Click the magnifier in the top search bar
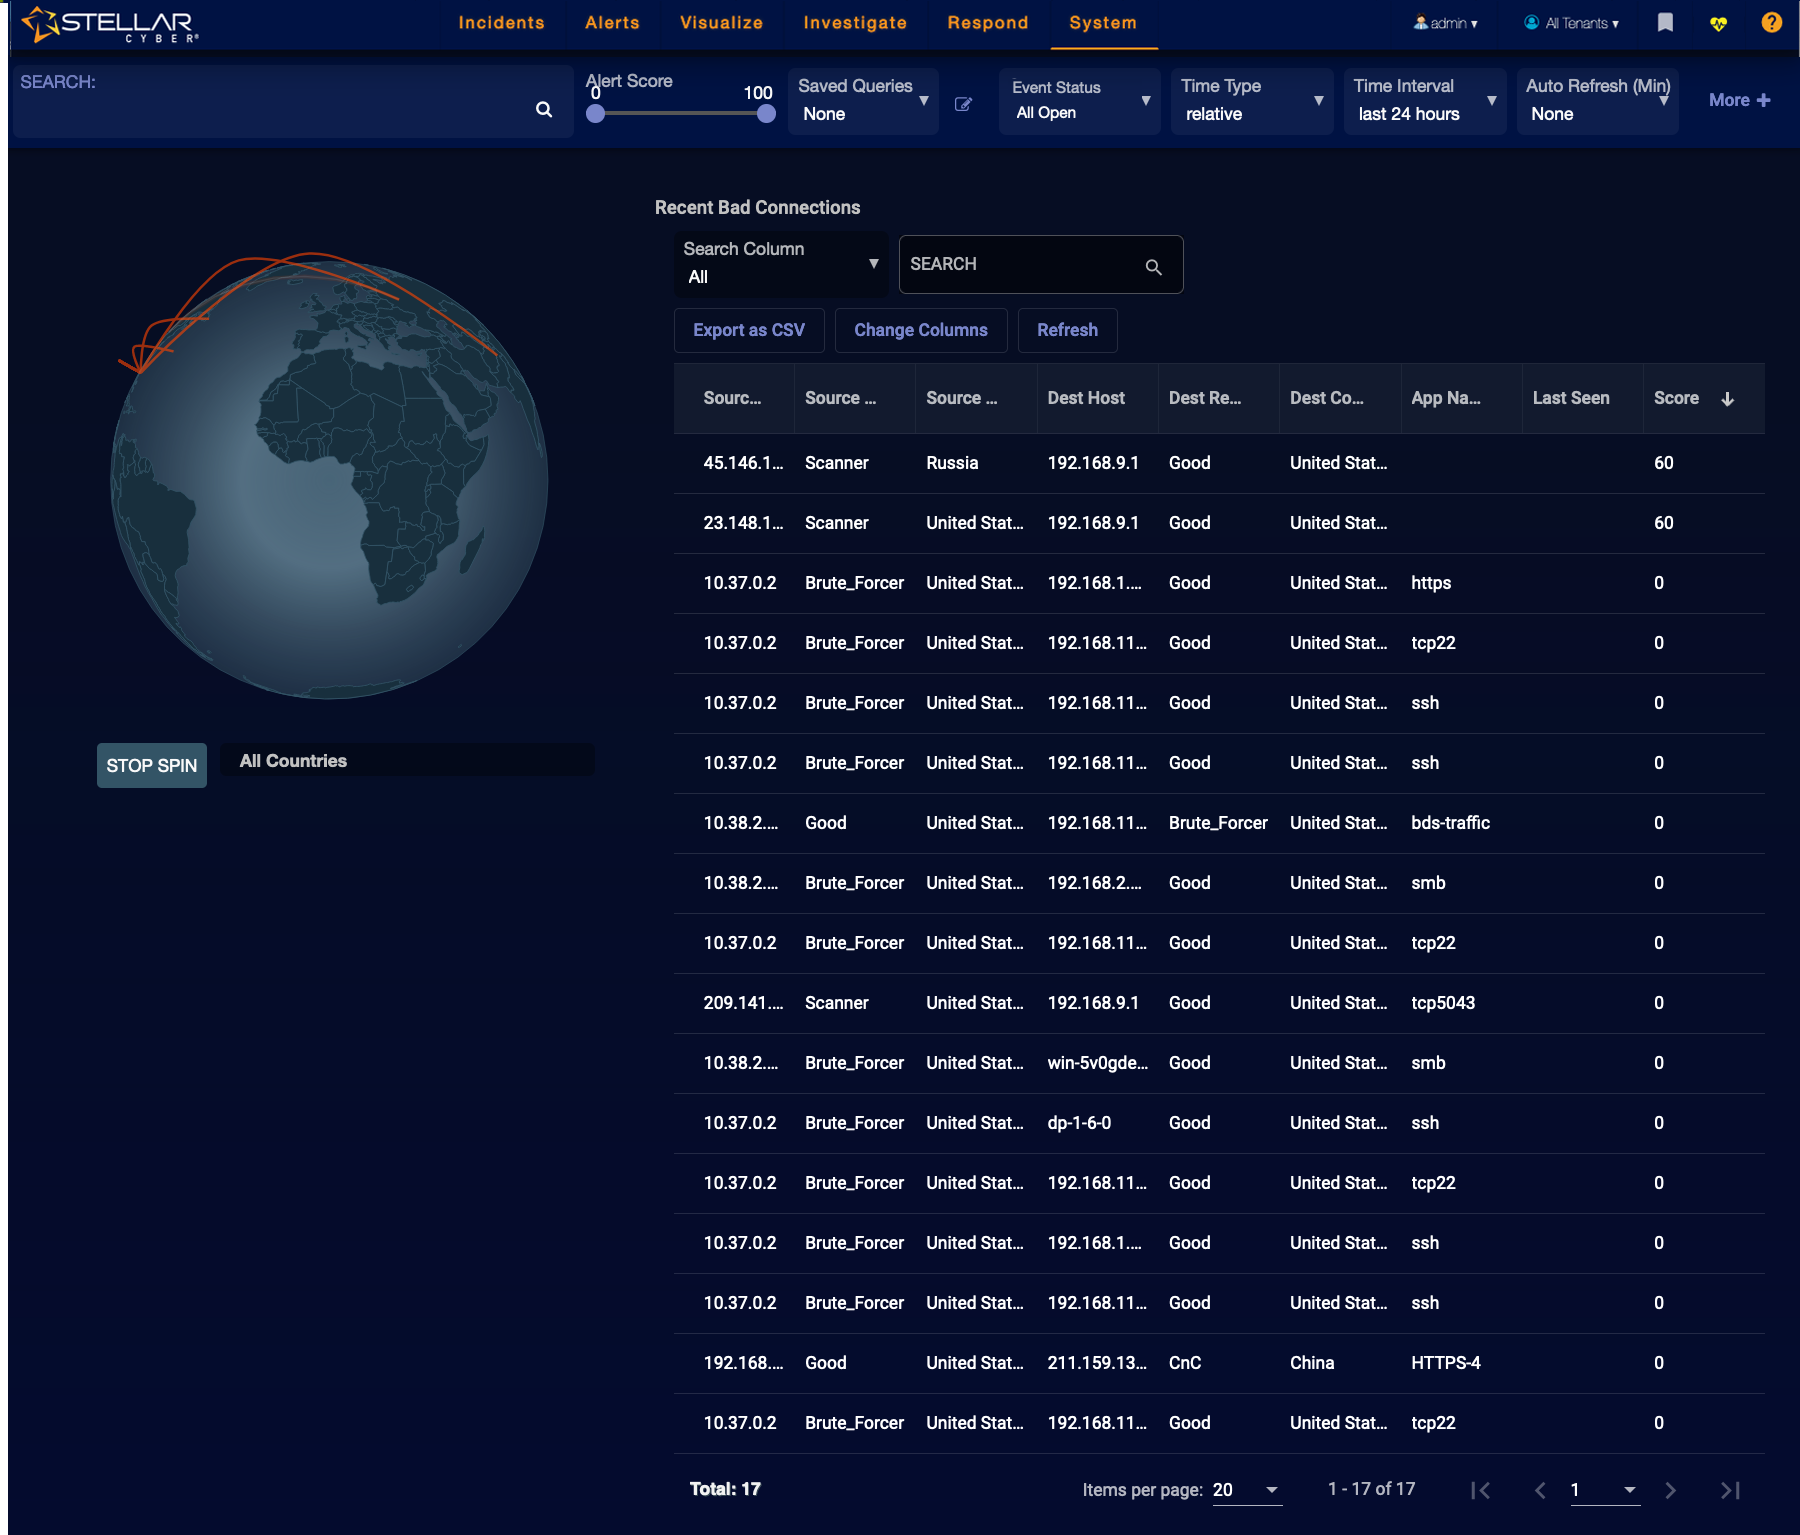 (545, 109)
